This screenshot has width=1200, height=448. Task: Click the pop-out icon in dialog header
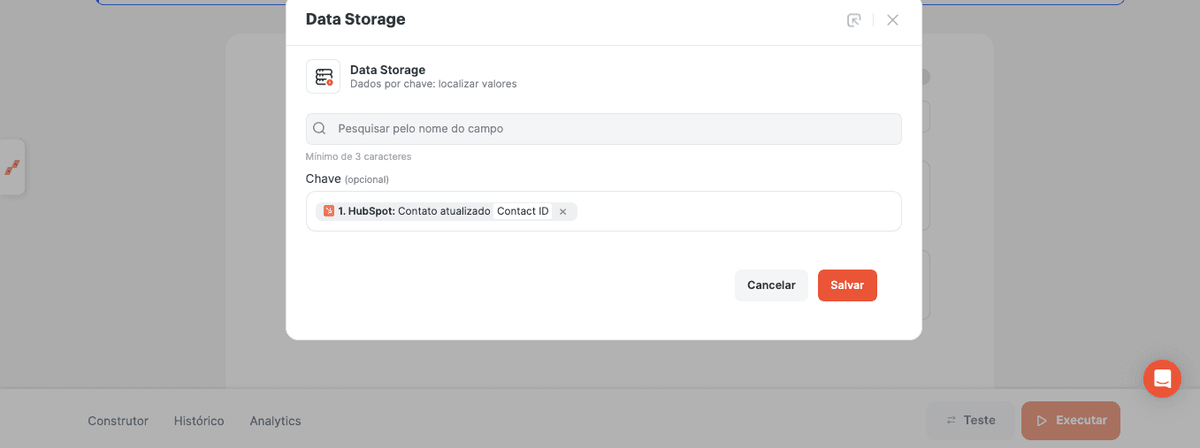[x=853, y=20]
